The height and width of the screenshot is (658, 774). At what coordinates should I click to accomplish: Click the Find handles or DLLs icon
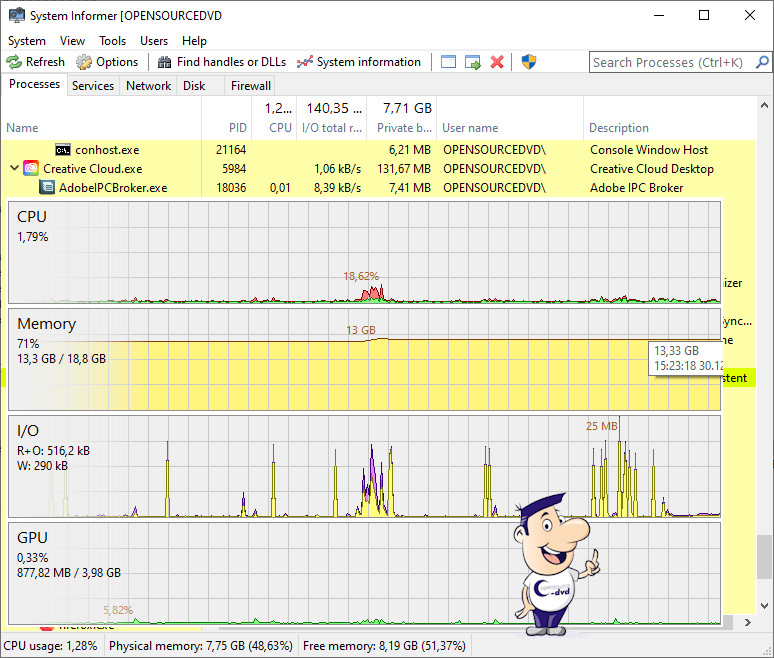[x=165, y=62]
